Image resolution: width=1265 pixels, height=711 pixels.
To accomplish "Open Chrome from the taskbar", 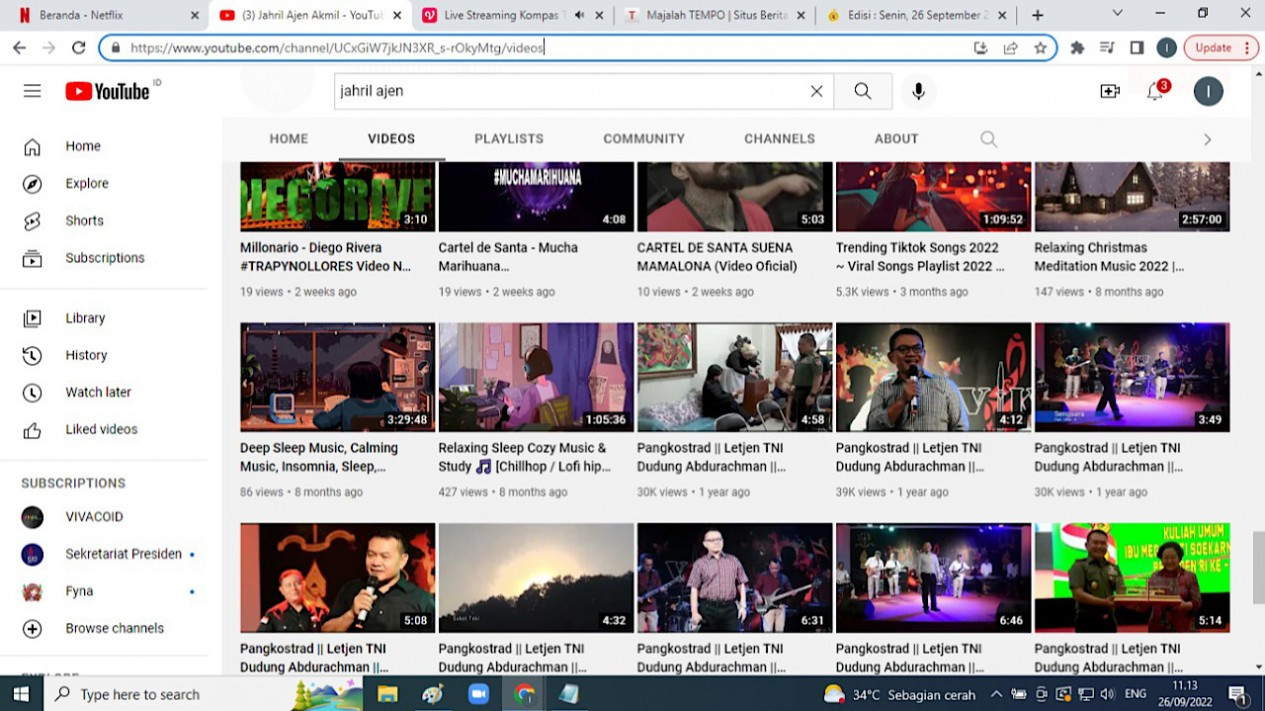I will pyautogui.click(x=524, y=693).
